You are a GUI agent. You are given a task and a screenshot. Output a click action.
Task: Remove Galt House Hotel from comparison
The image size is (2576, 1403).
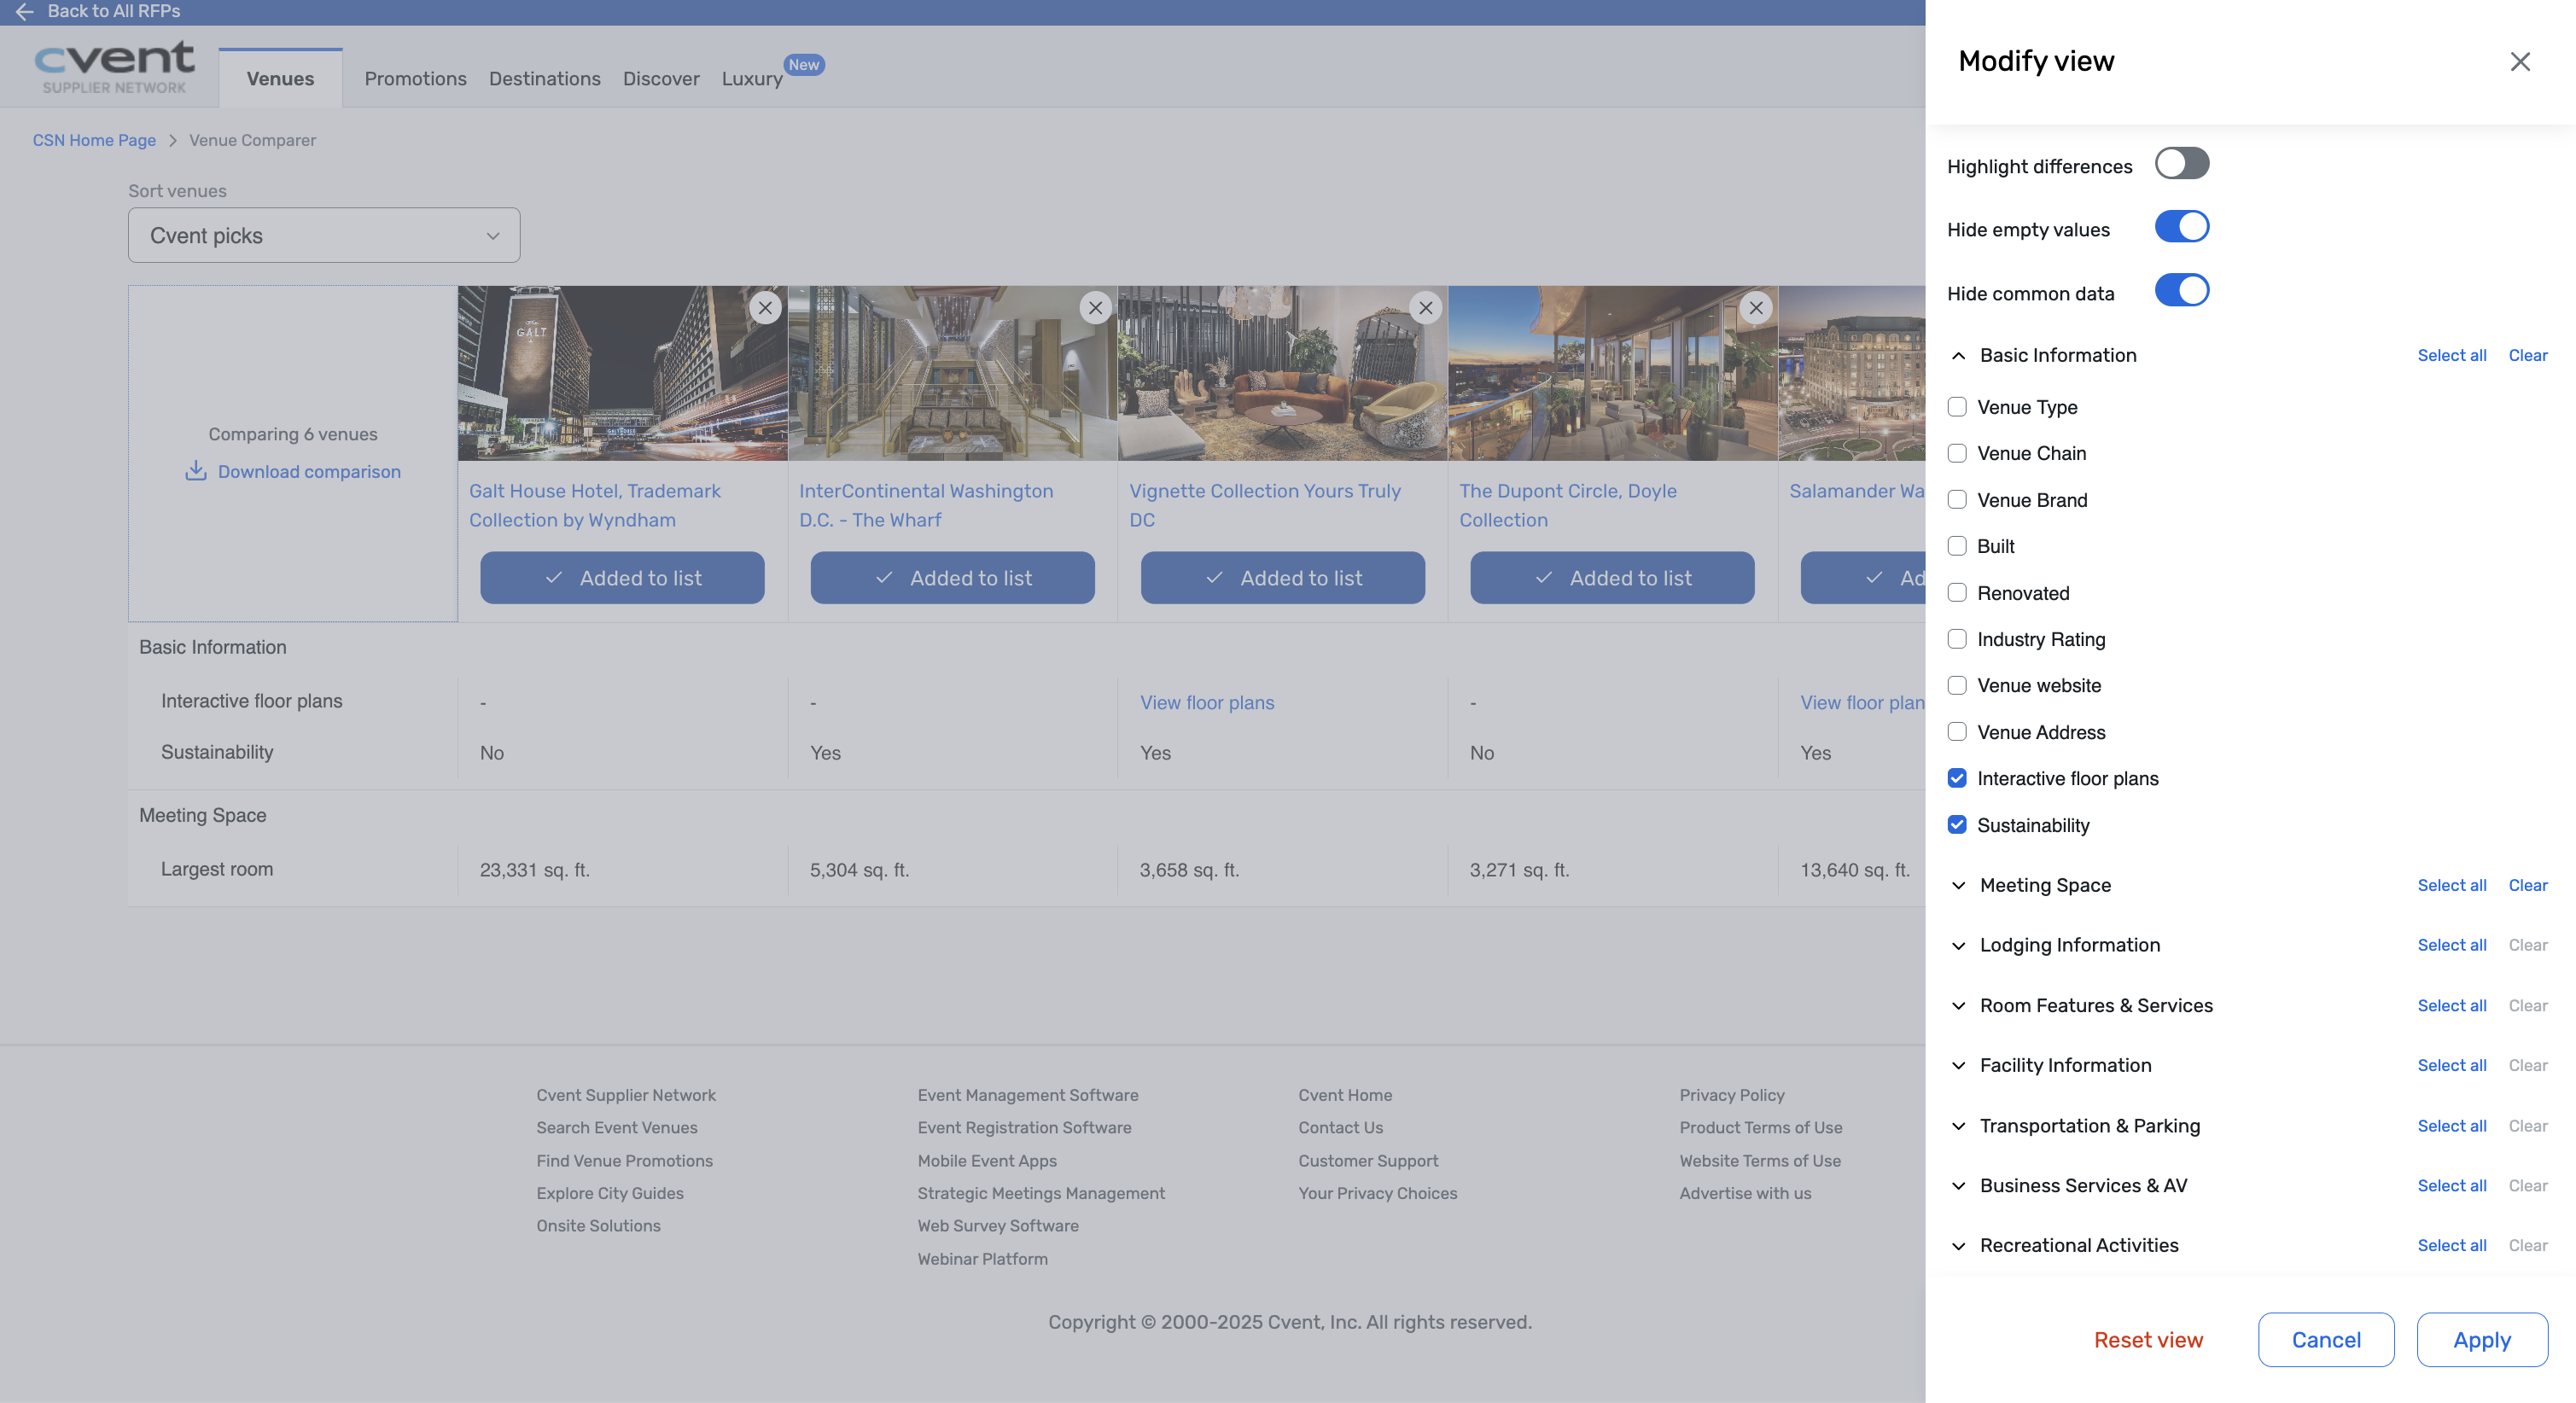point(765,308)
